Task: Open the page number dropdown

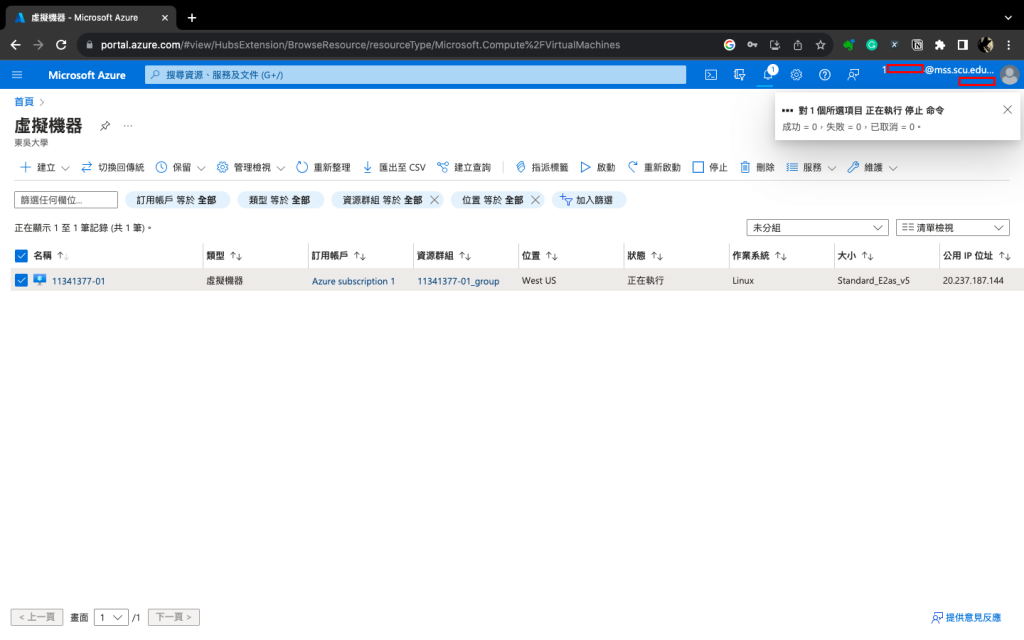Action: 111,616
